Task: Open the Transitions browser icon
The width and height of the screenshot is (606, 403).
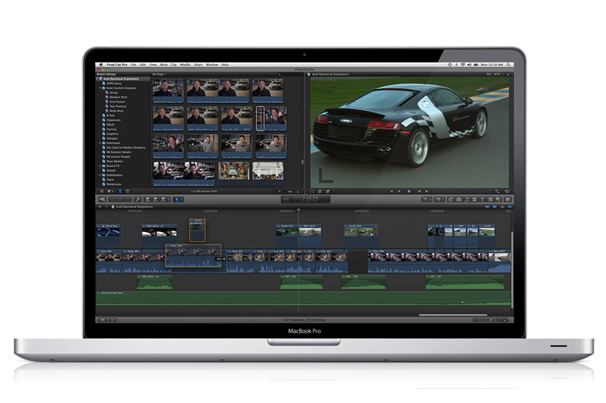Action: pos(475,199)
